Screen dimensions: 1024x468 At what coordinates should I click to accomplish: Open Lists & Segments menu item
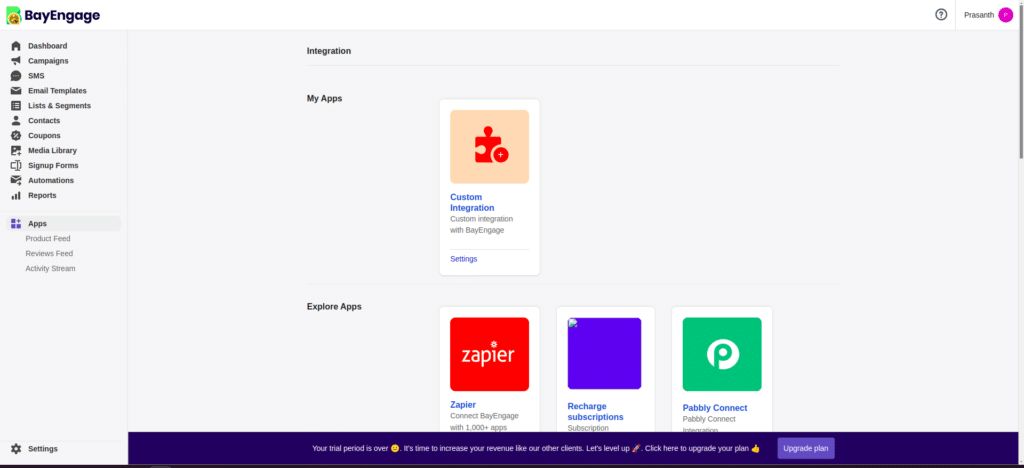click(59, 106)
